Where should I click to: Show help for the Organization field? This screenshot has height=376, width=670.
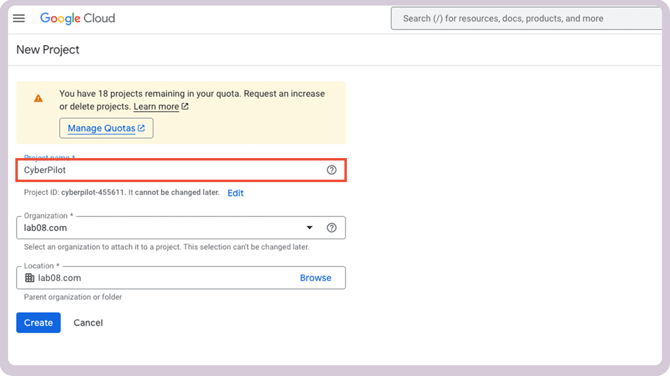[x=332, y=228]
